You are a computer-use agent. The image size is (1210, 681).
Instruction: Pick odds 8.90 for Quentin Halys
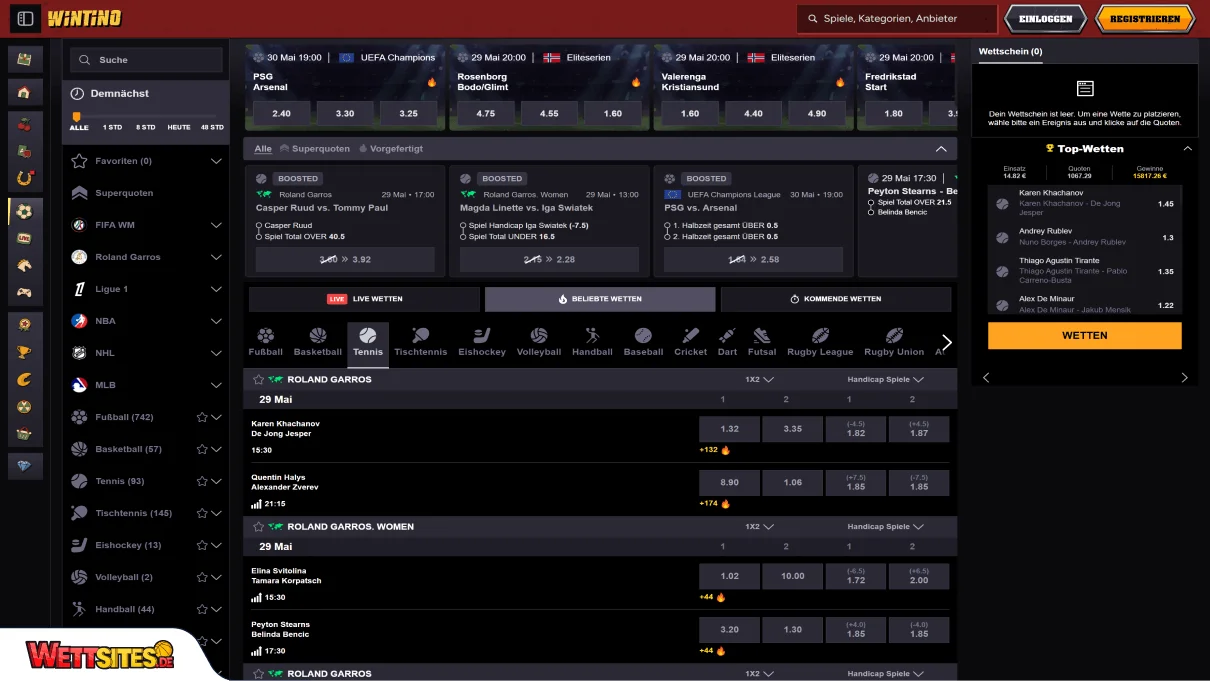click(730, 483)
